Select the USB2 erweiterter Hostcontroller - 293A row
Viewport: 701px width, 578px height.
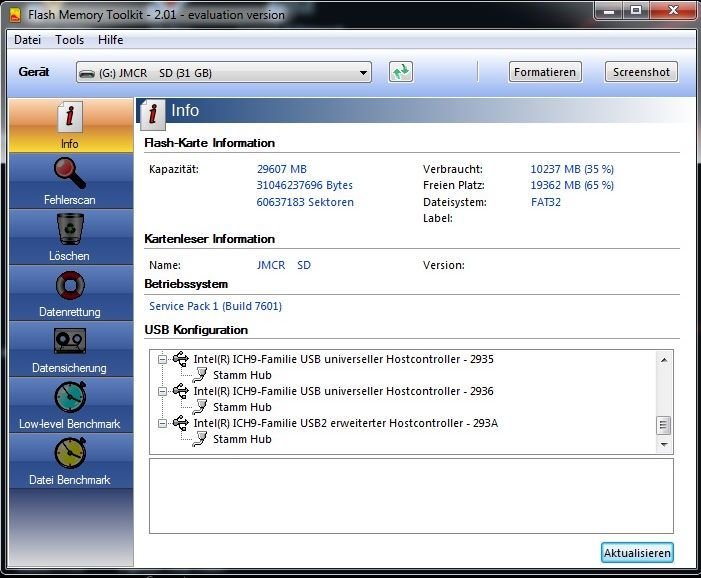click(346, 423)
